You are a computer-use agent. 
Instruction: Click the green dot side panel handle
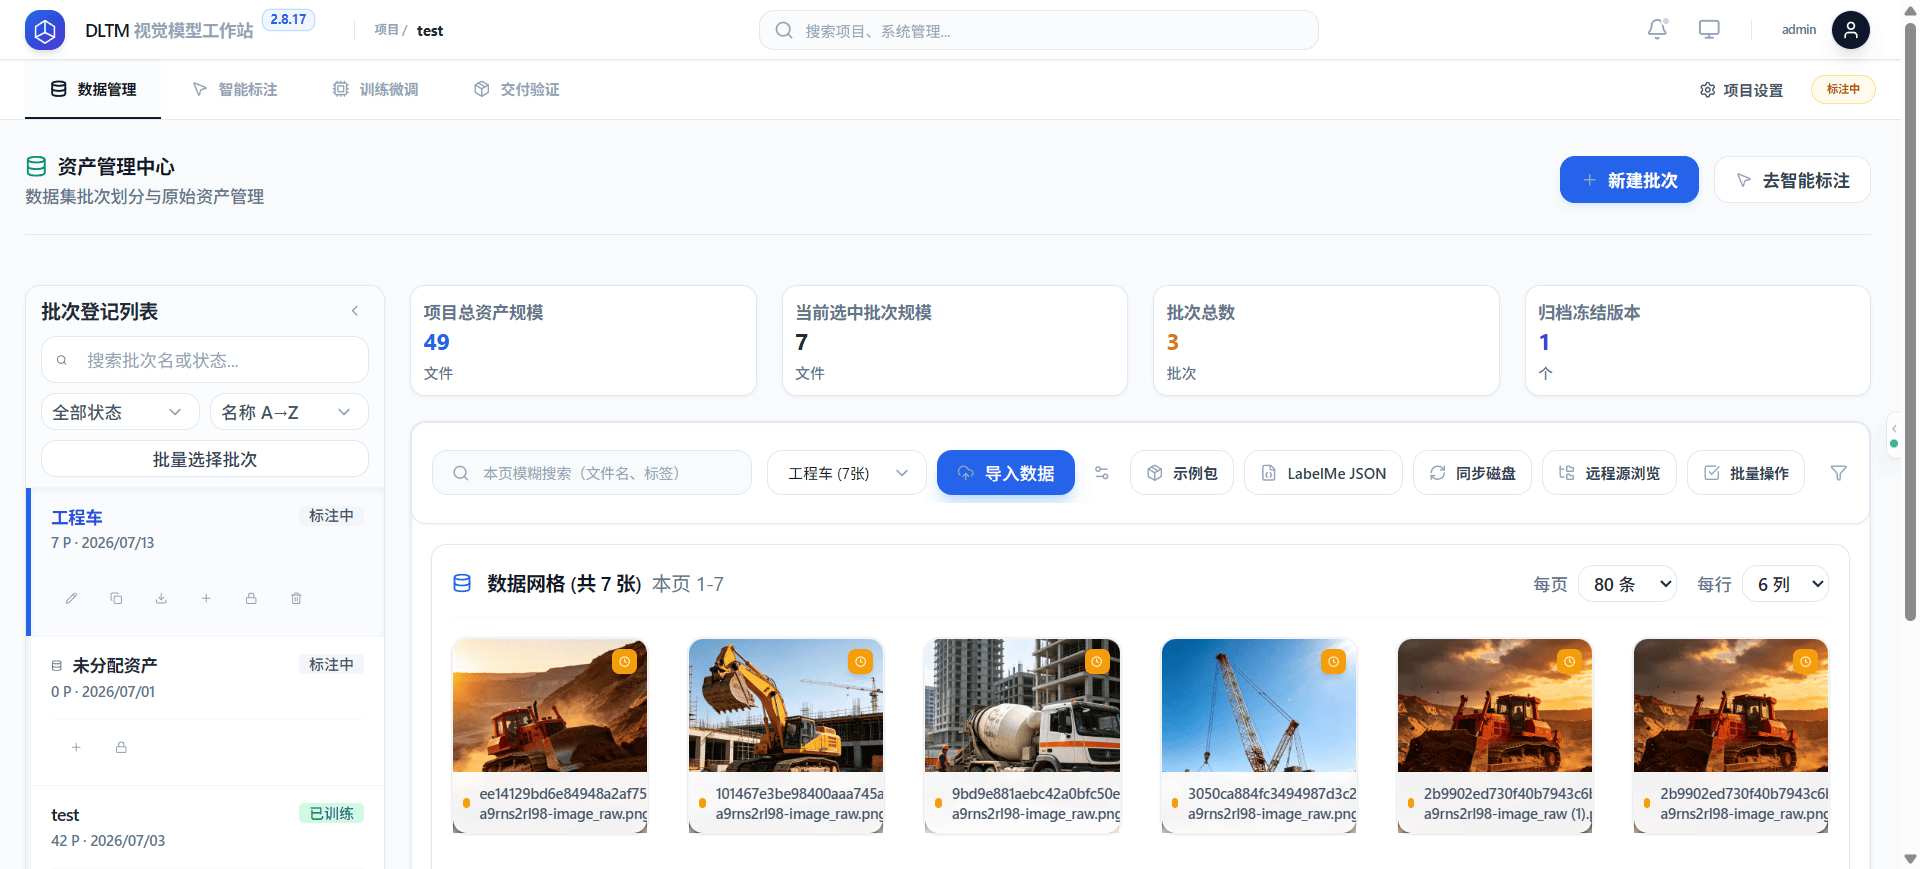click(1893, 436)
